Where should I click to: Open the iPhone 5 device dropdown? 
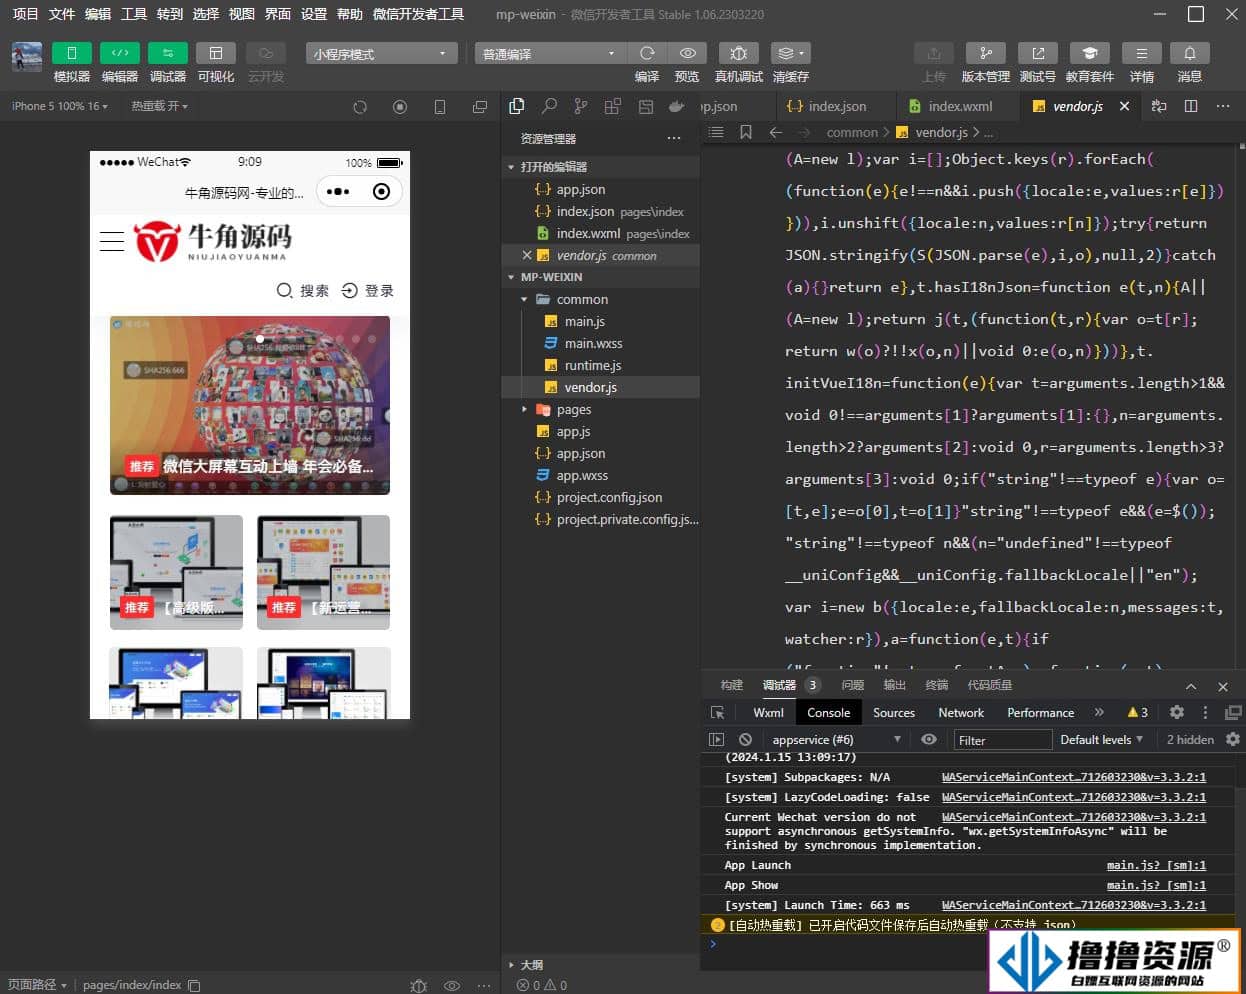[60, 106]
